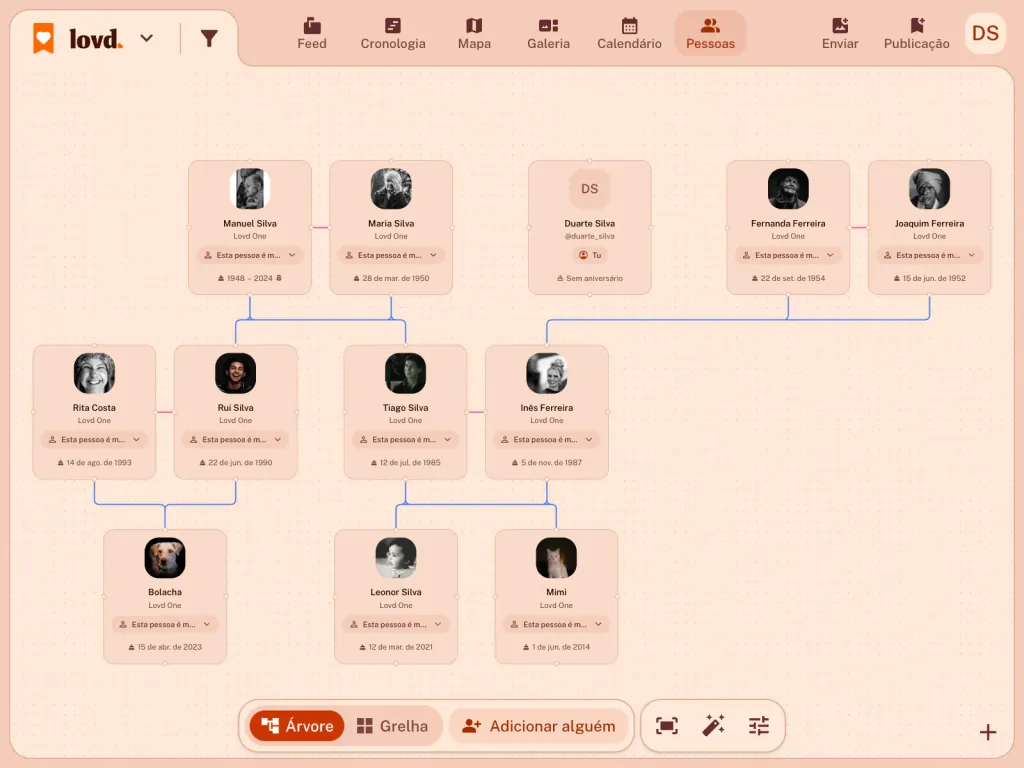This screenshot has height=768, width=1024.
Task: Click the lovd heart logo icon
Action: [x=44, y=38]
